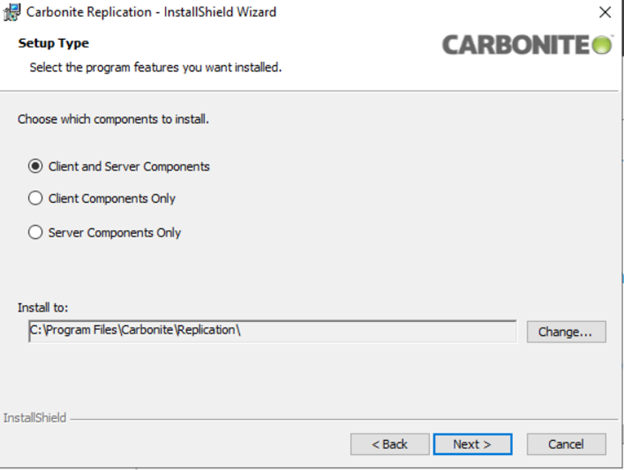624x470 pixels.
Task: Cancel the installation wizard
Action: pos(566,443)
